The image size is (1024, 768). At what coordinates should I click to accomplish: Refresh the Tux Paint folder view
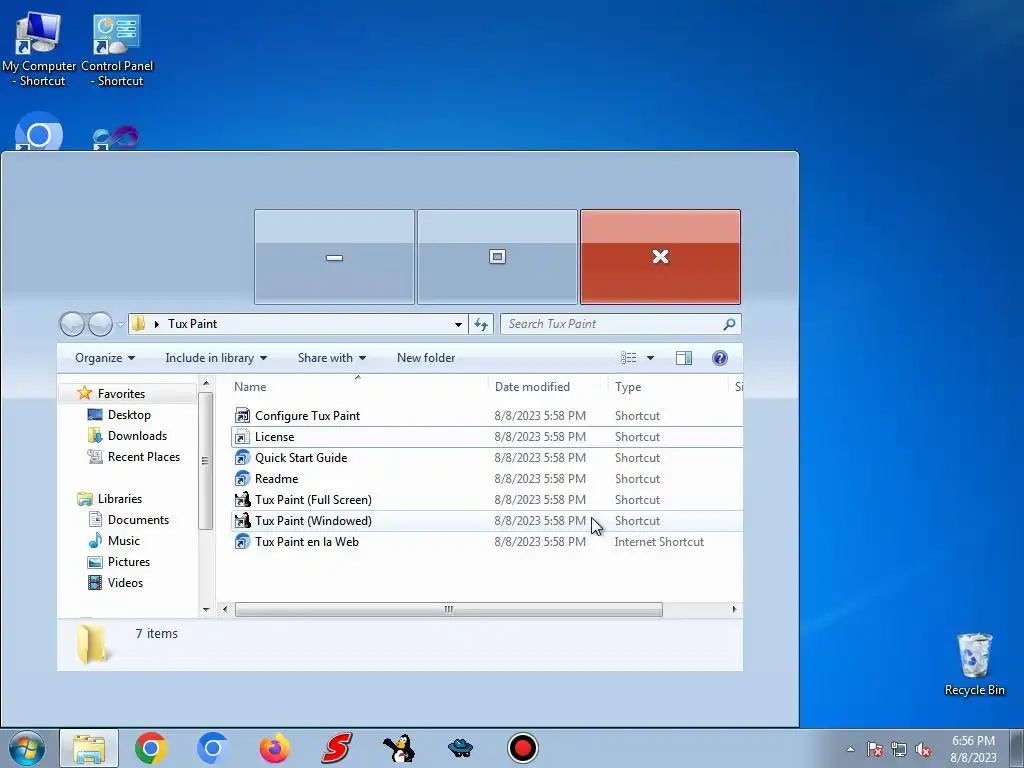pyautogui.click(x=481, y=324)
